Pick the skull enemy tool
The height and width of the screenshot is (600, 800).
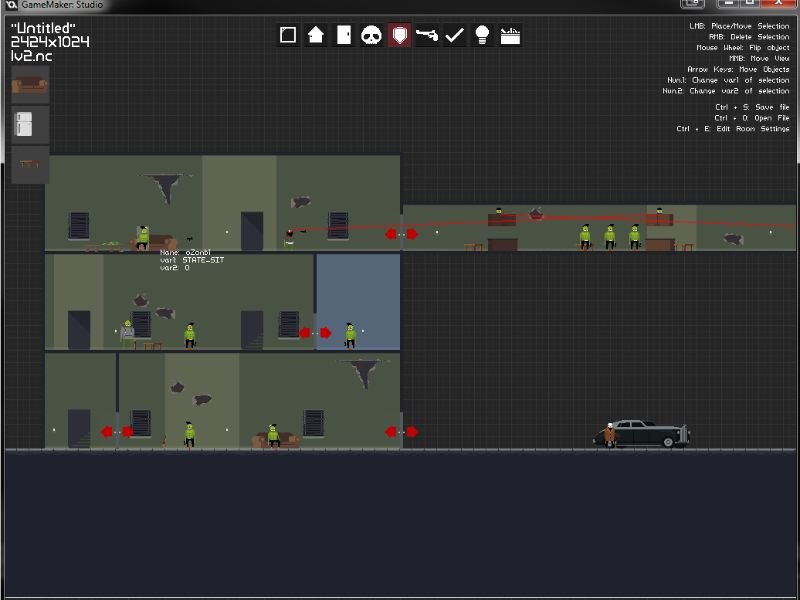(371, 35)
